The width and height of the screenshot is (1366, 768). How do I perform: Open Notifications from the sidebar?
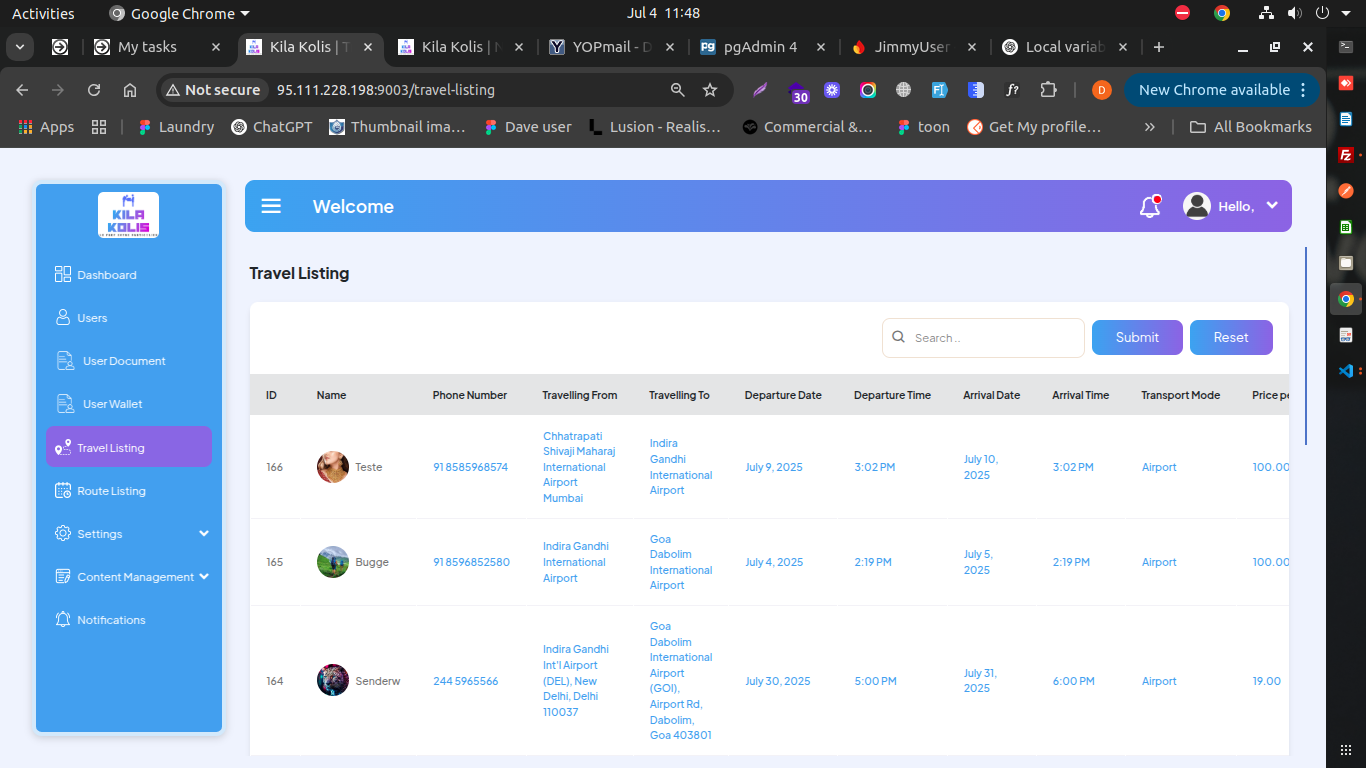tap(111, 620)
